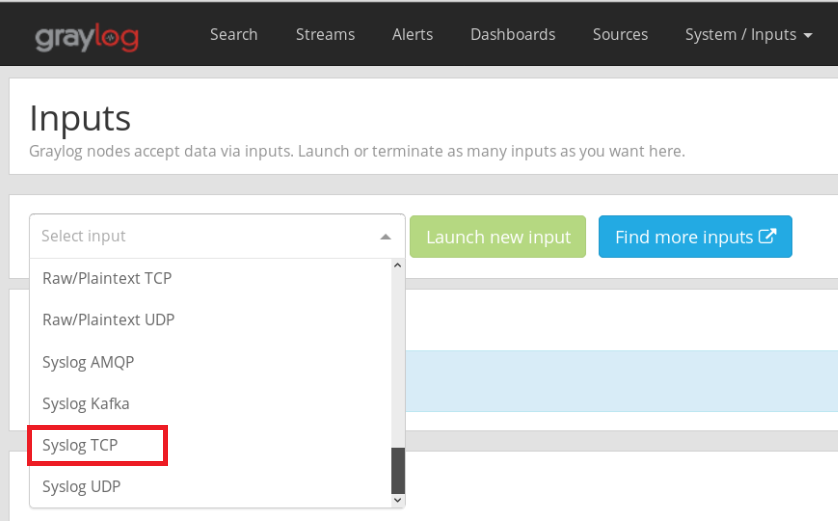
Task: Click the dropdown scrollbar down arrow
Action: (x=398, y=500)
